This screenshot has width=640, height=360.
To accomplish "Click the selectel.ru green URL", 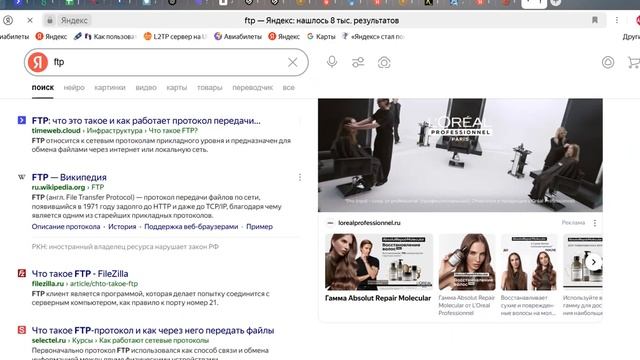I will click(49, 340).
